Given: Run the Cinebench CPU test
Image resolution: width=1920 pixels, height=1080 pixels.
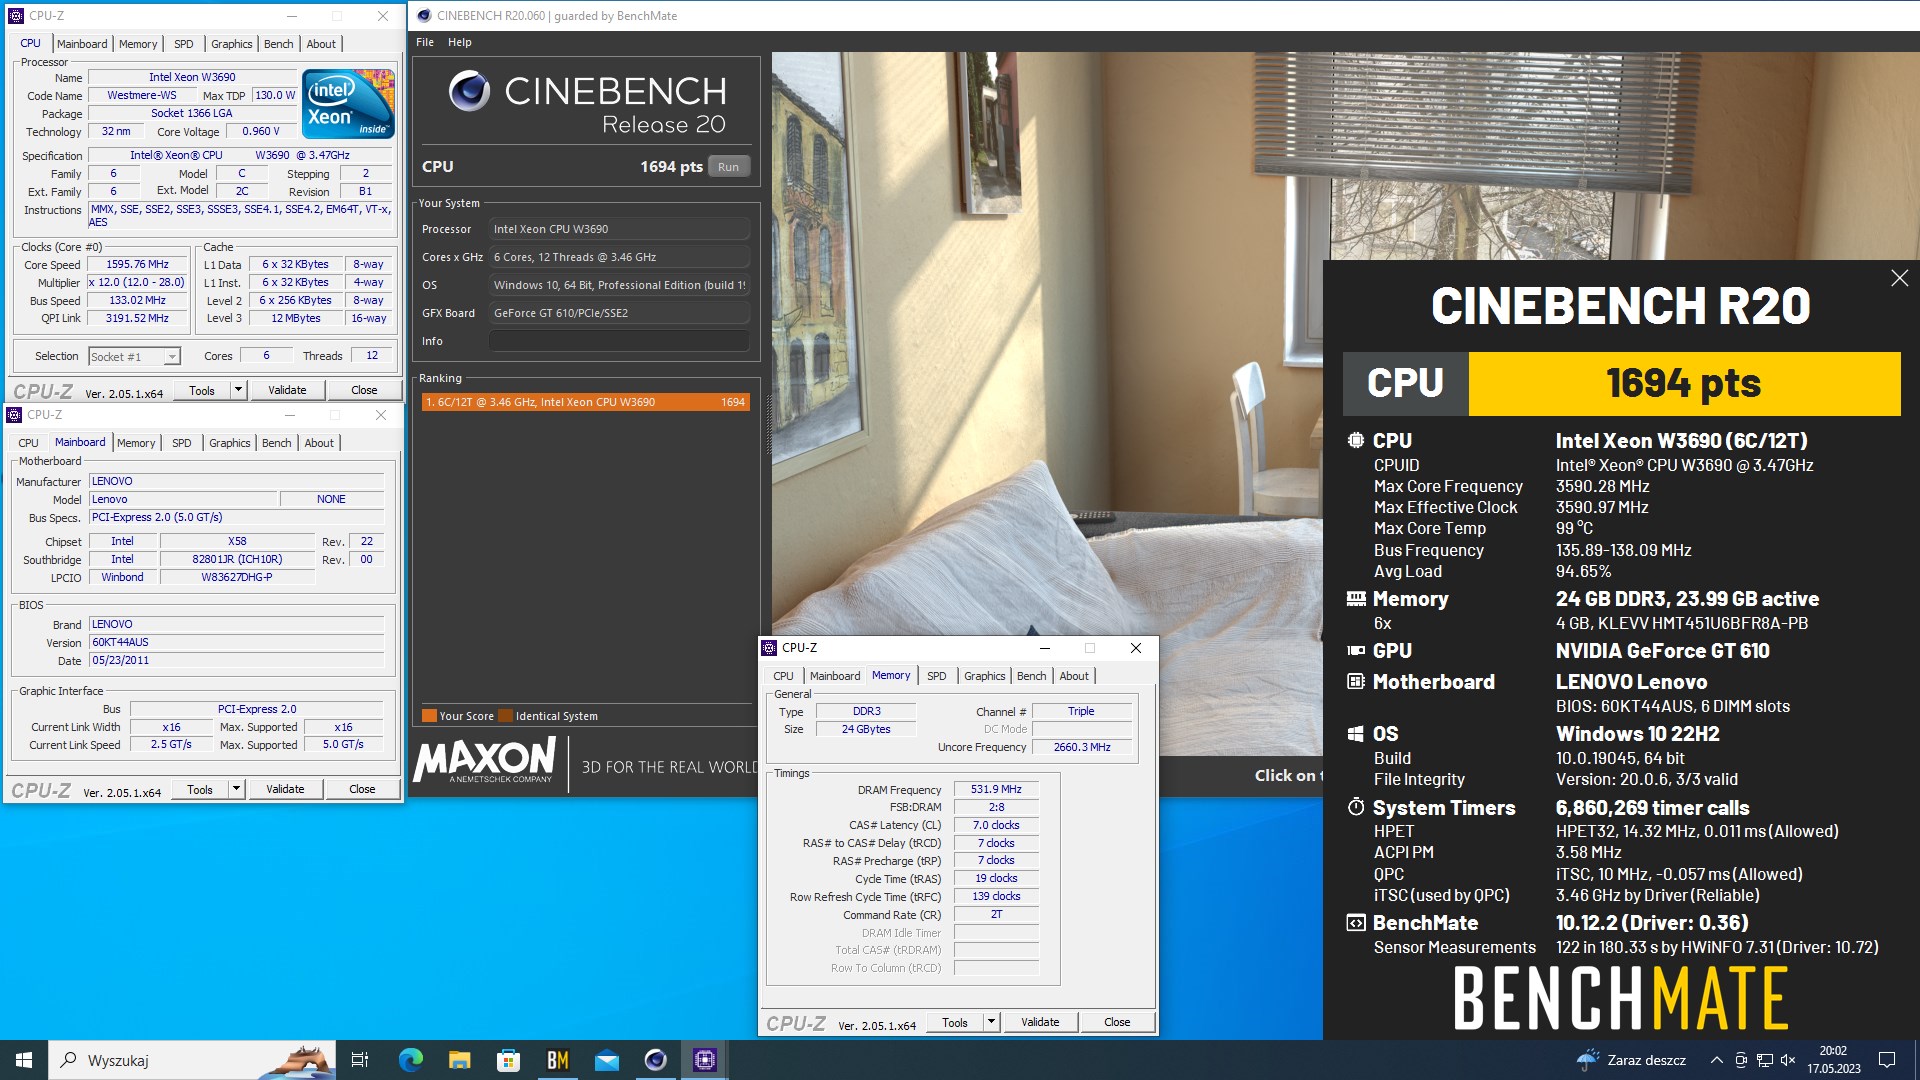Looking at the screenshot, I should [x=728, y=167].
